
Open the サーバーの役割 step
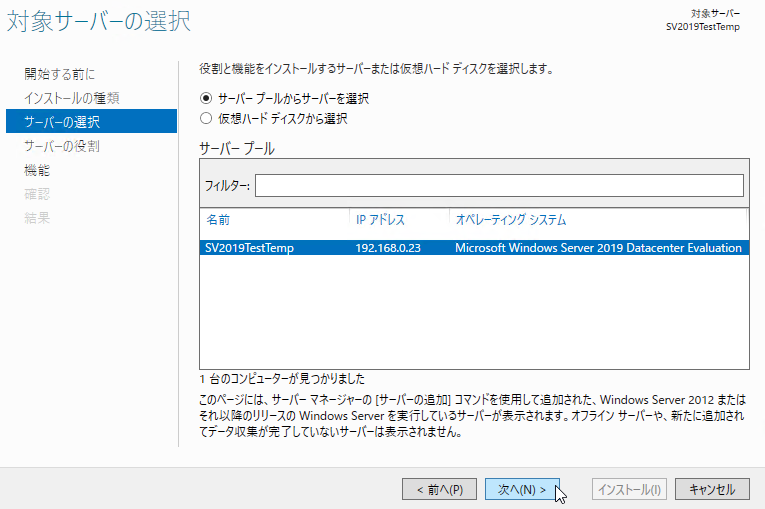point(62,146)
